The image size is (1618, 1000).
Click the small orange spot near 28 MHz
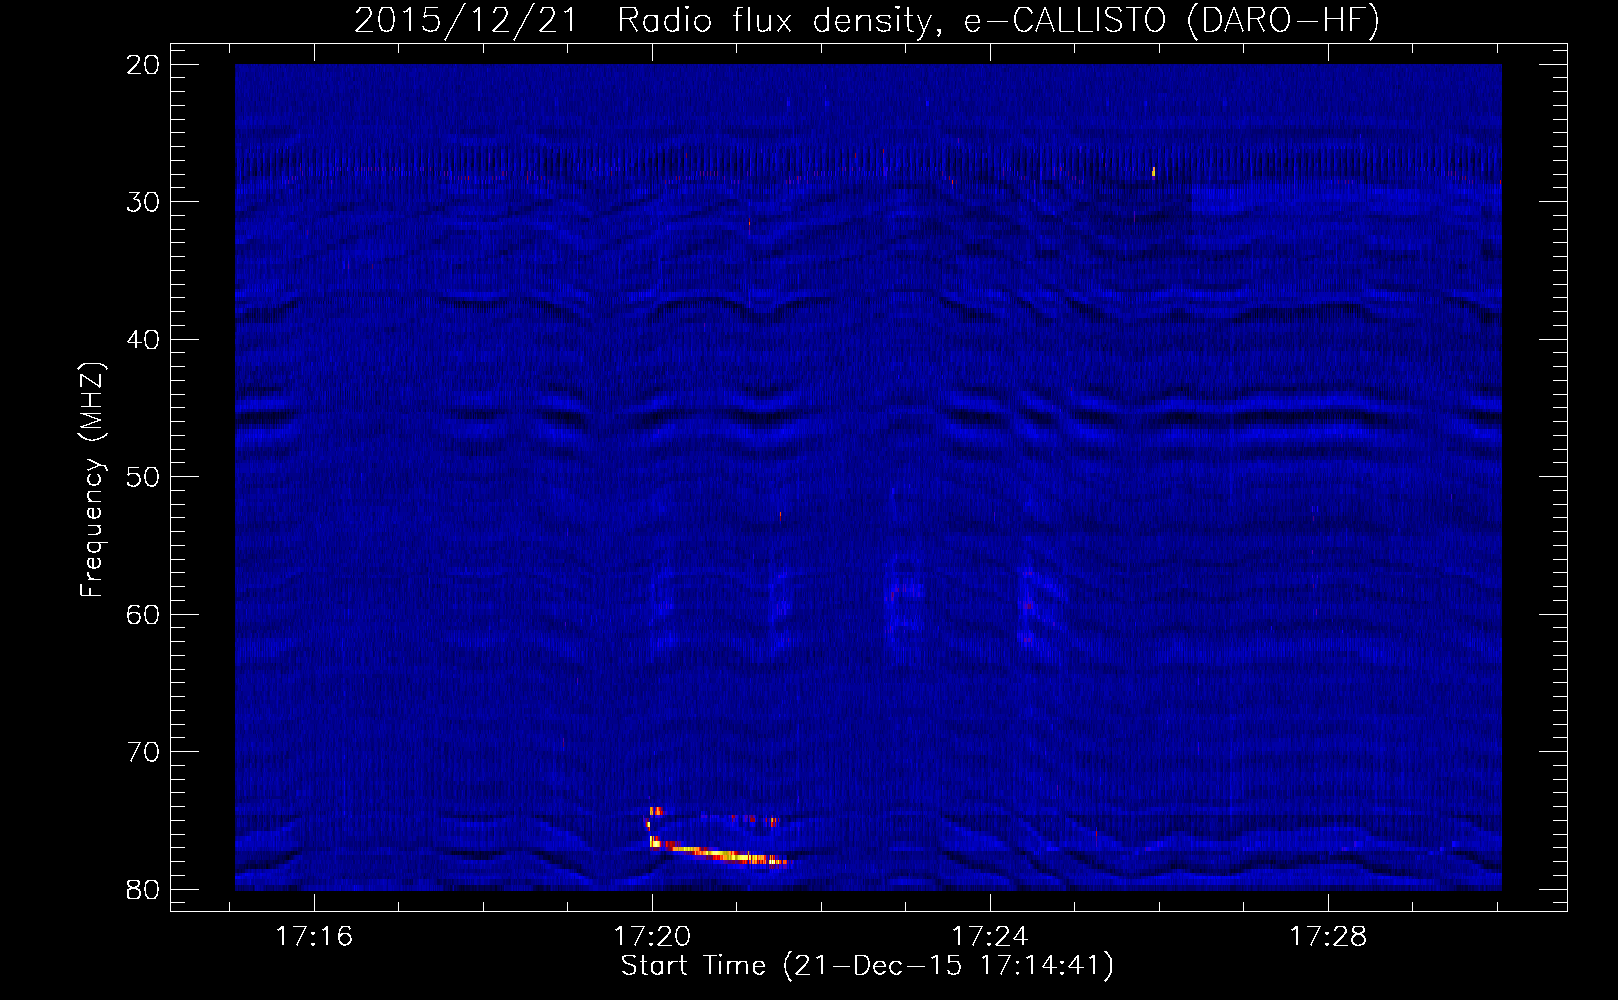click(1153, 171)
